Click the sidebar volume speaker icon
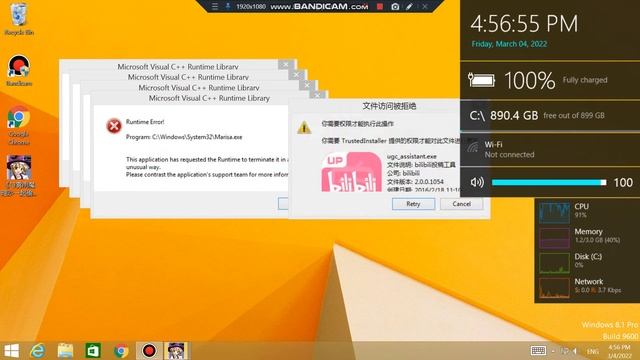This screenshot has width=640, height=360. tap(477, 182)
